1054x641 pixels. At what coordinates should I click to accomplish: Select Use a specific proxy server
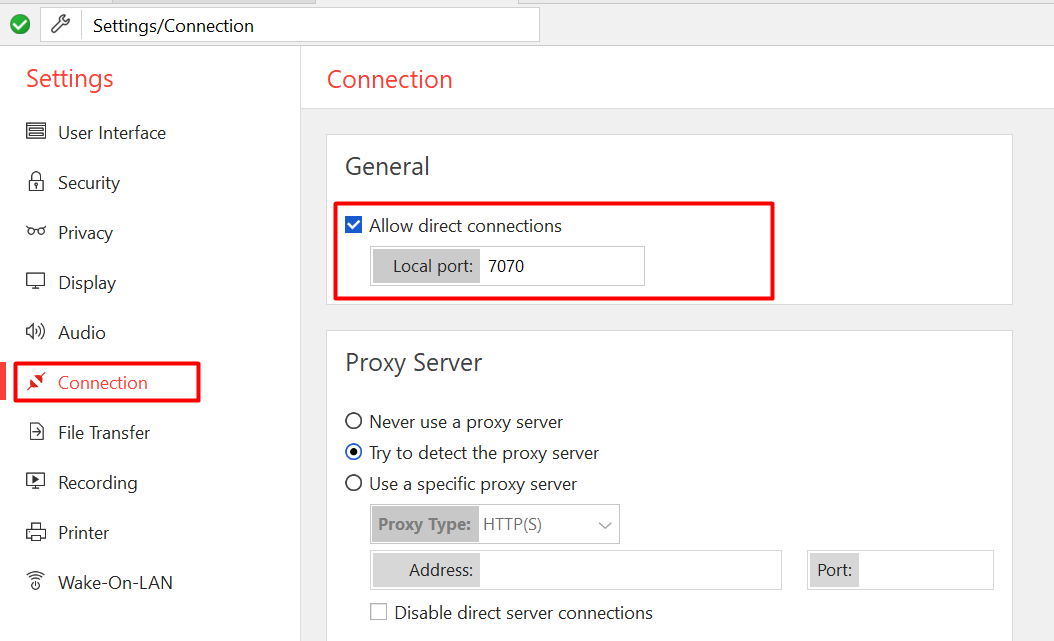[x=354, y=483]
